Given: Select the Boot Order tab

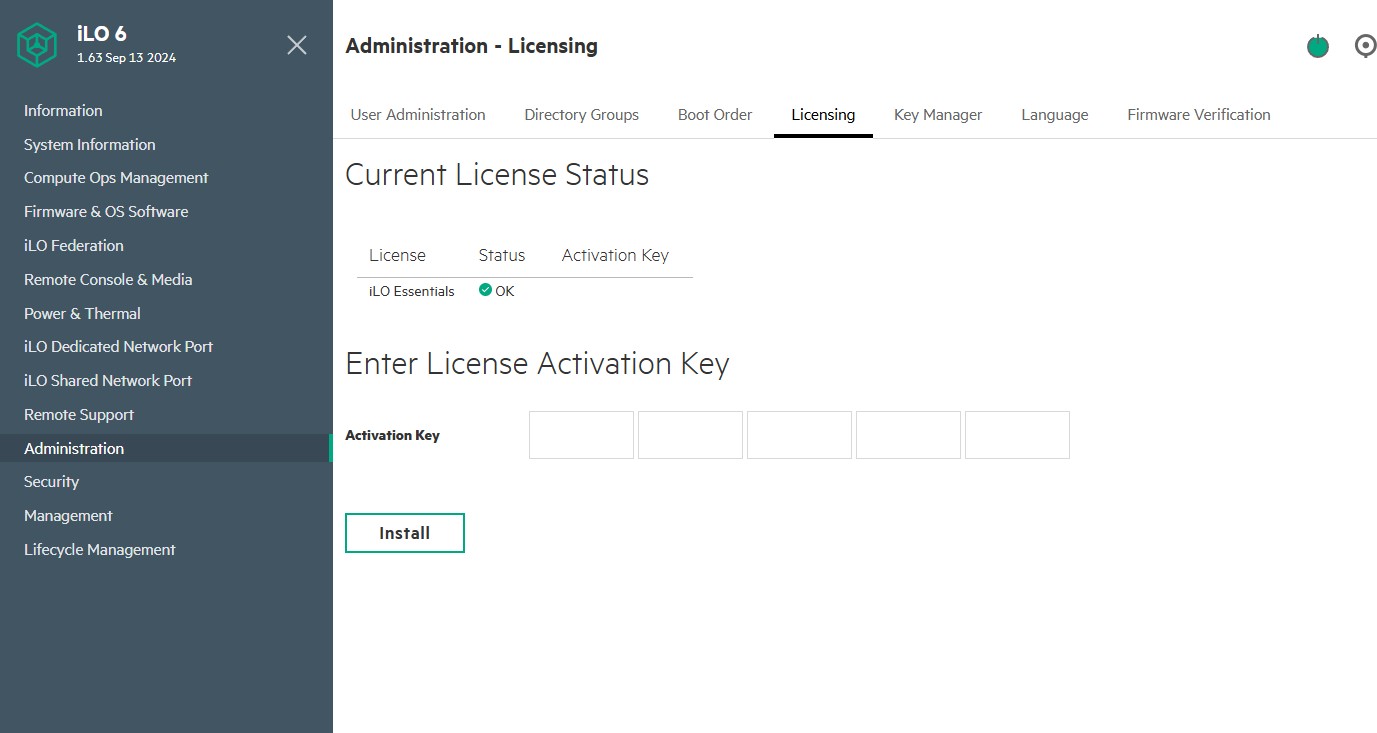Looking at the screenshot, I should 715,115.
